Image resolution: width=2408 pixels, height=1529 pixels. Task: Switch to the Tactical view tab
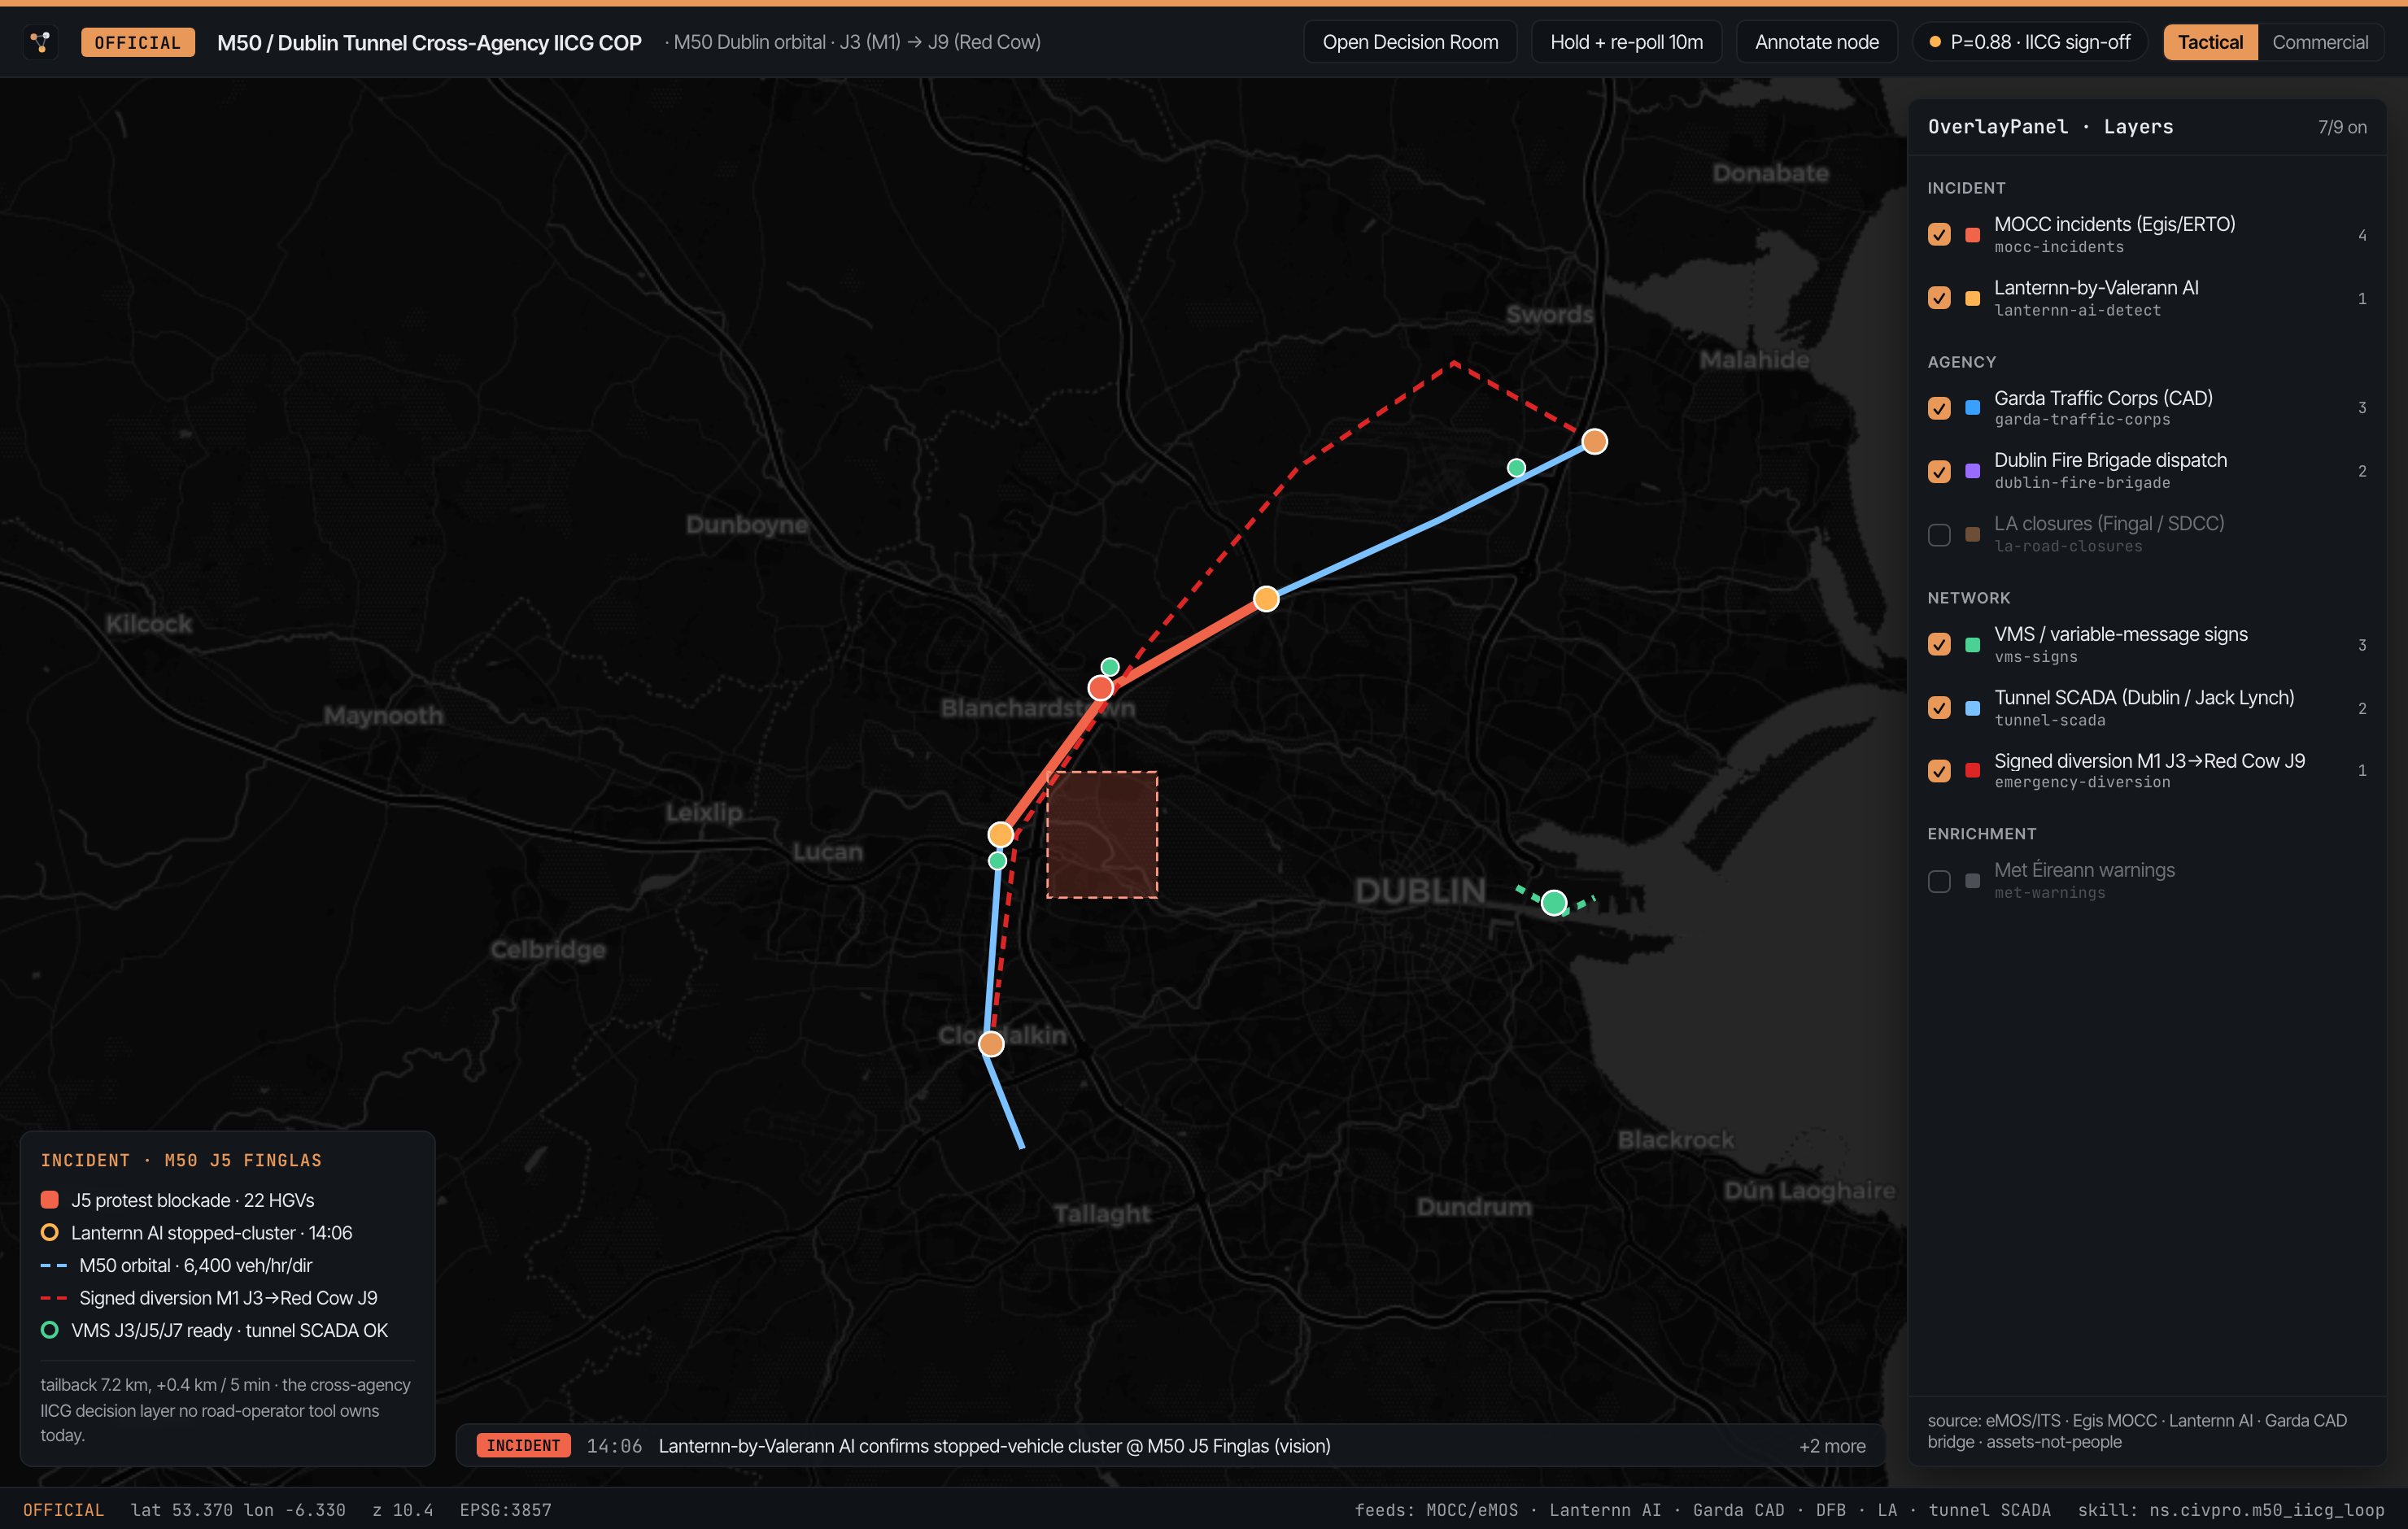(2210, 42)
